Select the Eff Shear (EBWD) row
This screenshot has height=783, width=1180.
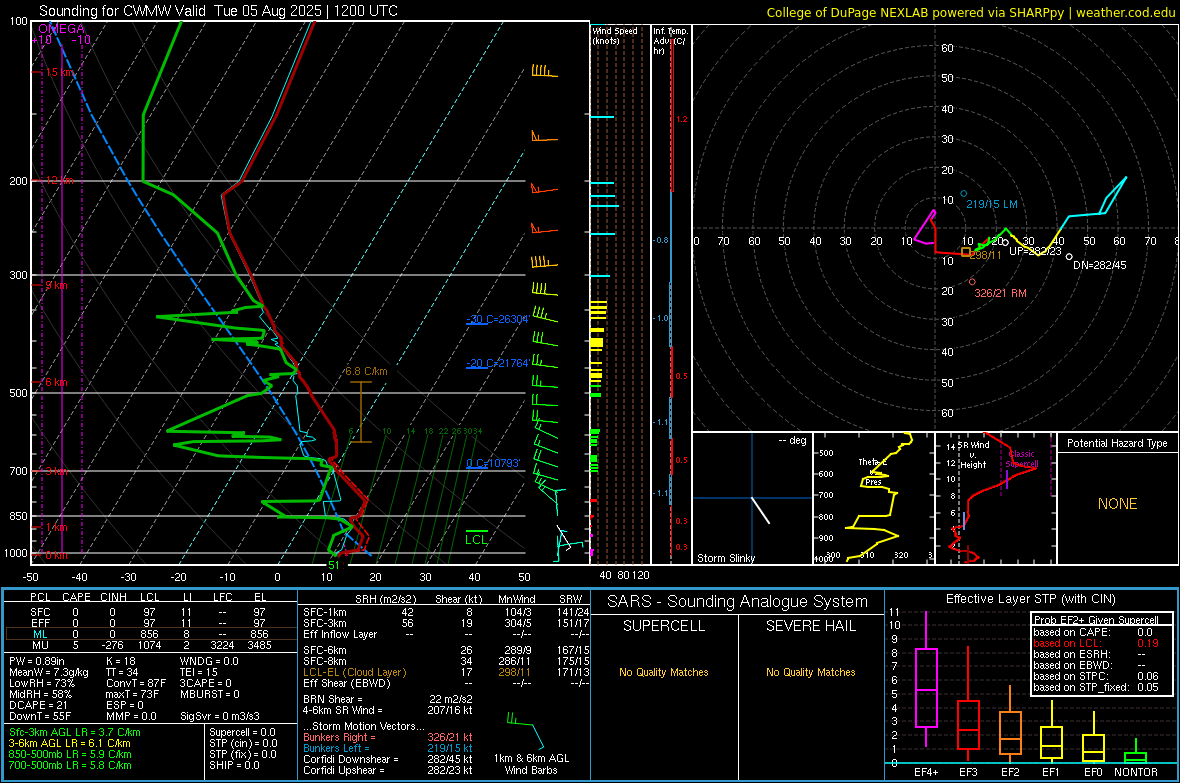coord(446,683)
